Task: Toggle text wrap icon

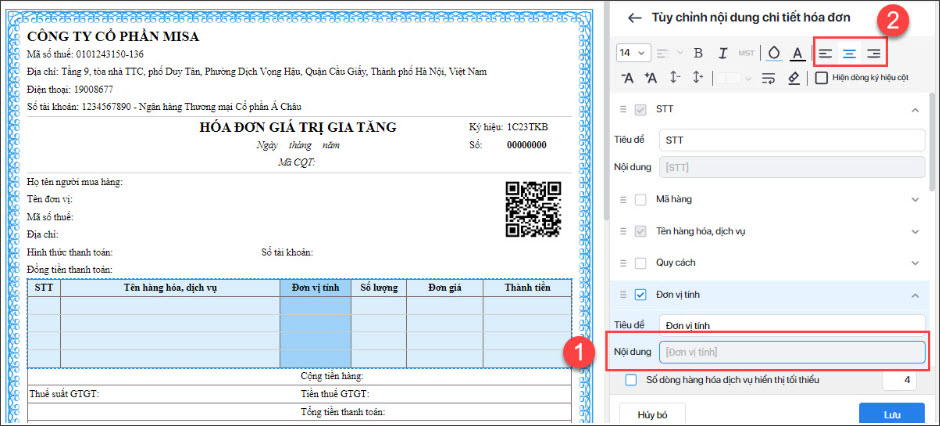Action: click(x=769, y=78)
